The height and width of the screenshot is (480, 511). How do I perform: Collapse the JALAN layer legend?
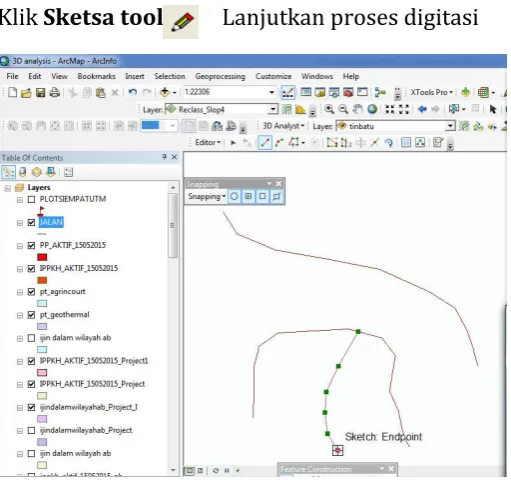coord(20,223)
